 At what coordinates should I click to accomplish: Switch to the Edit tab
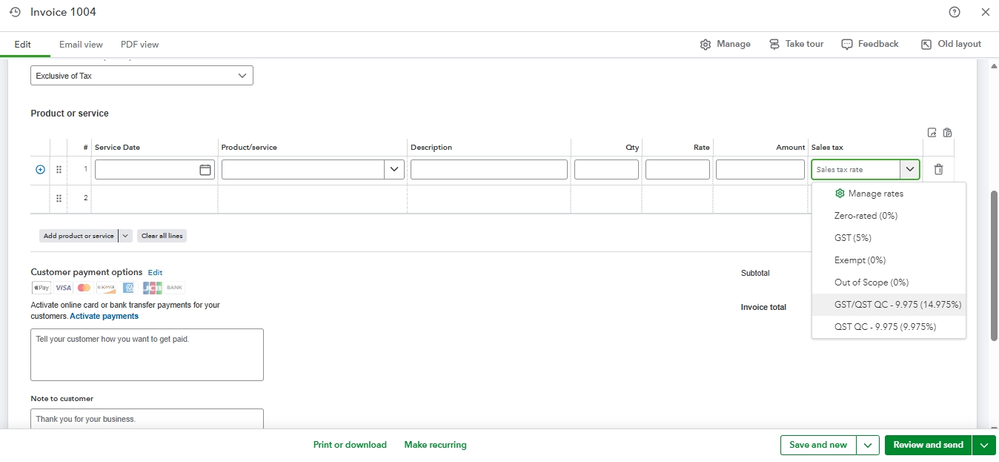coord(23,45)
